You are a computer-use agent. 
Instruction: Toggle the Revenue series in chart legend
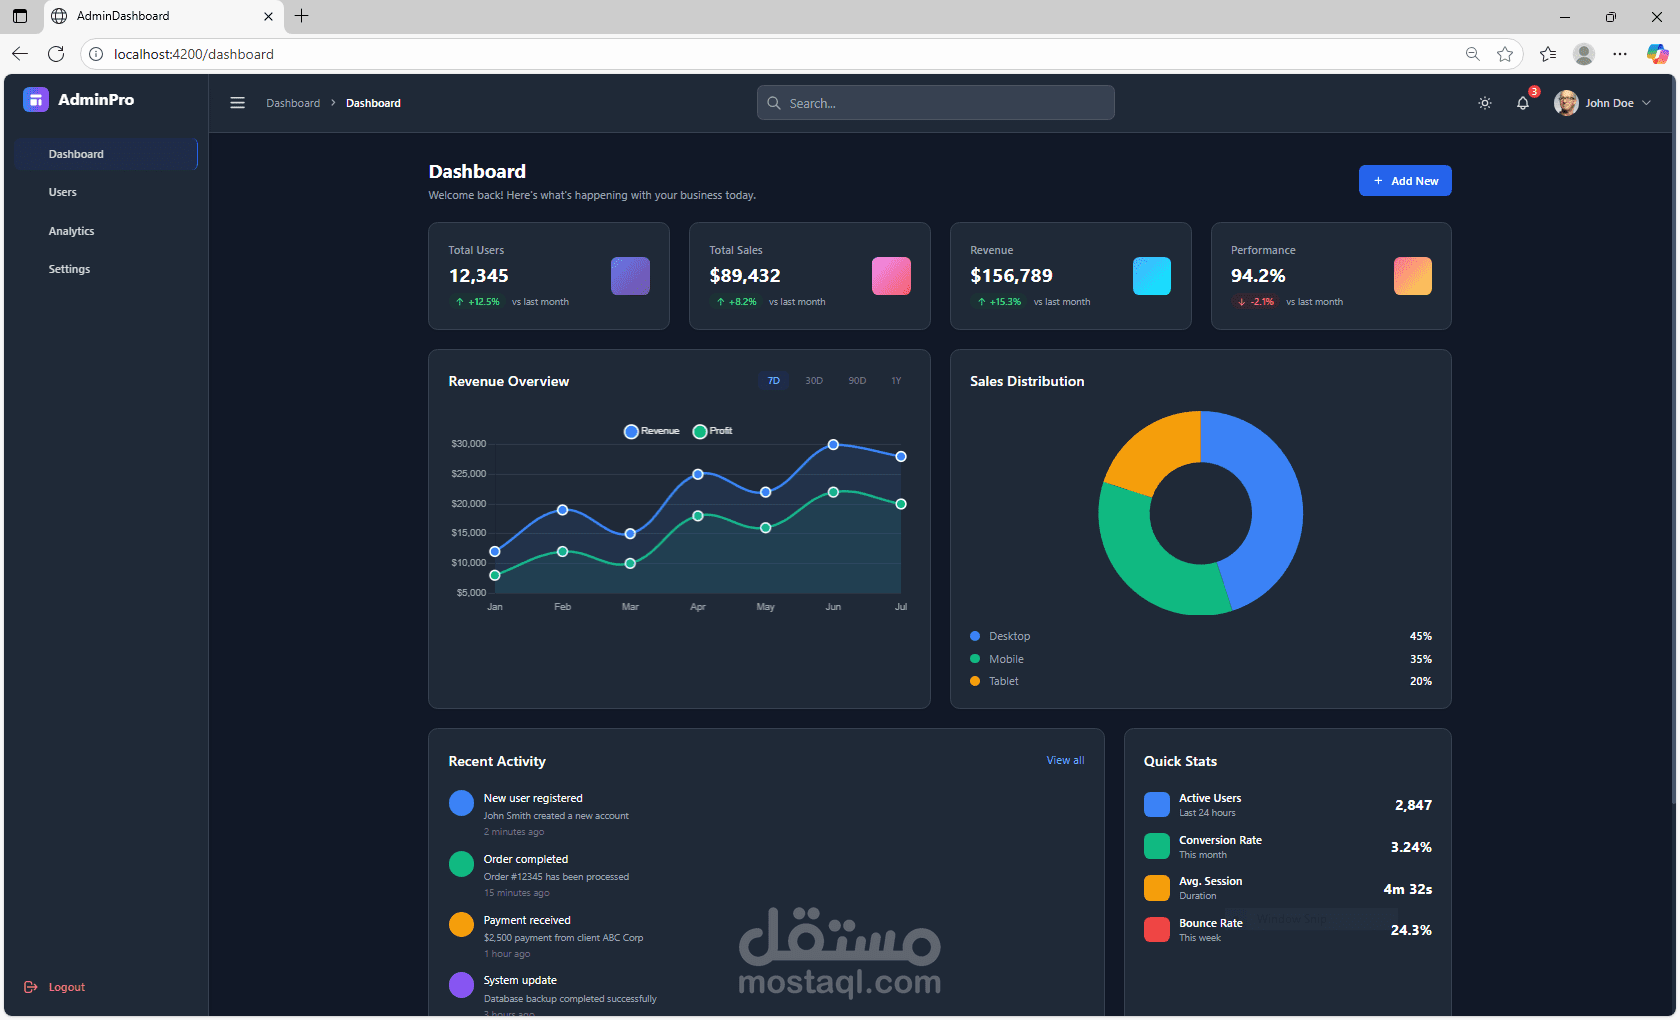click(651, 431)
